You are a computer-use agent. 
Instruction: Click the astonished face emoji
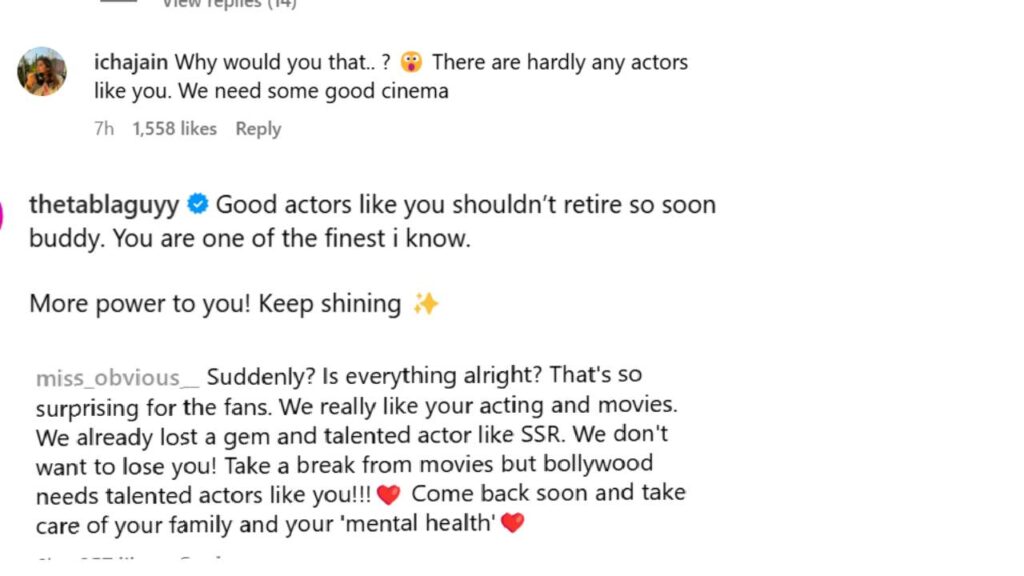point(411,62)
